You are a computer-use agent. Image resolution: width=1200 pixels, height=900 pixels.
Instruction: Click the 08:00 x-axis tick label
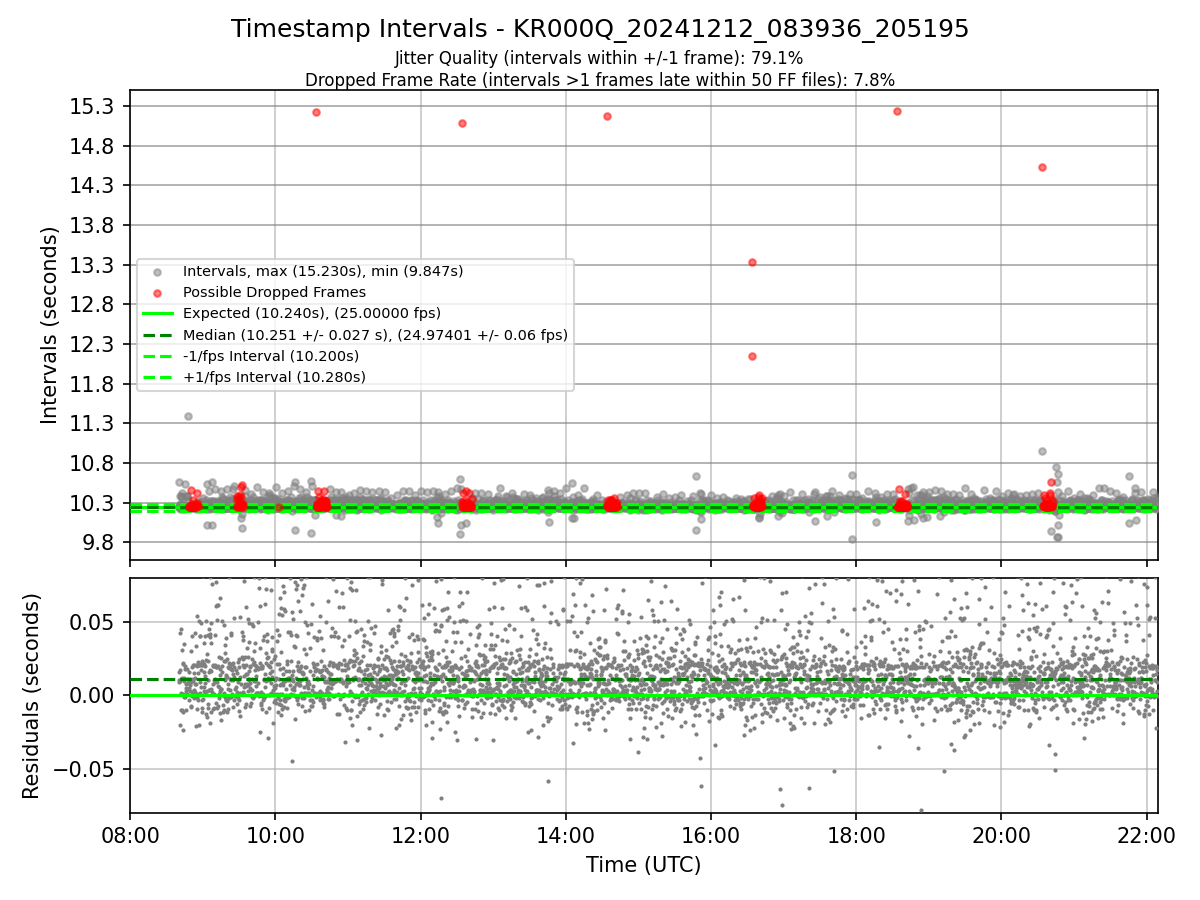pos(130,835)
